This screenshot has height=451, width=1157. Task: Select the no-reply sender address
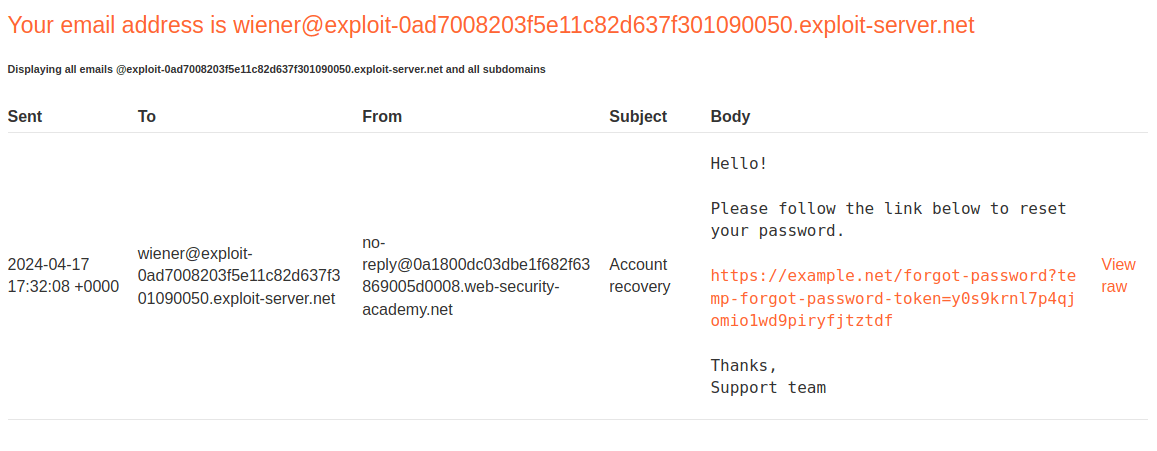tap(475, 276)
